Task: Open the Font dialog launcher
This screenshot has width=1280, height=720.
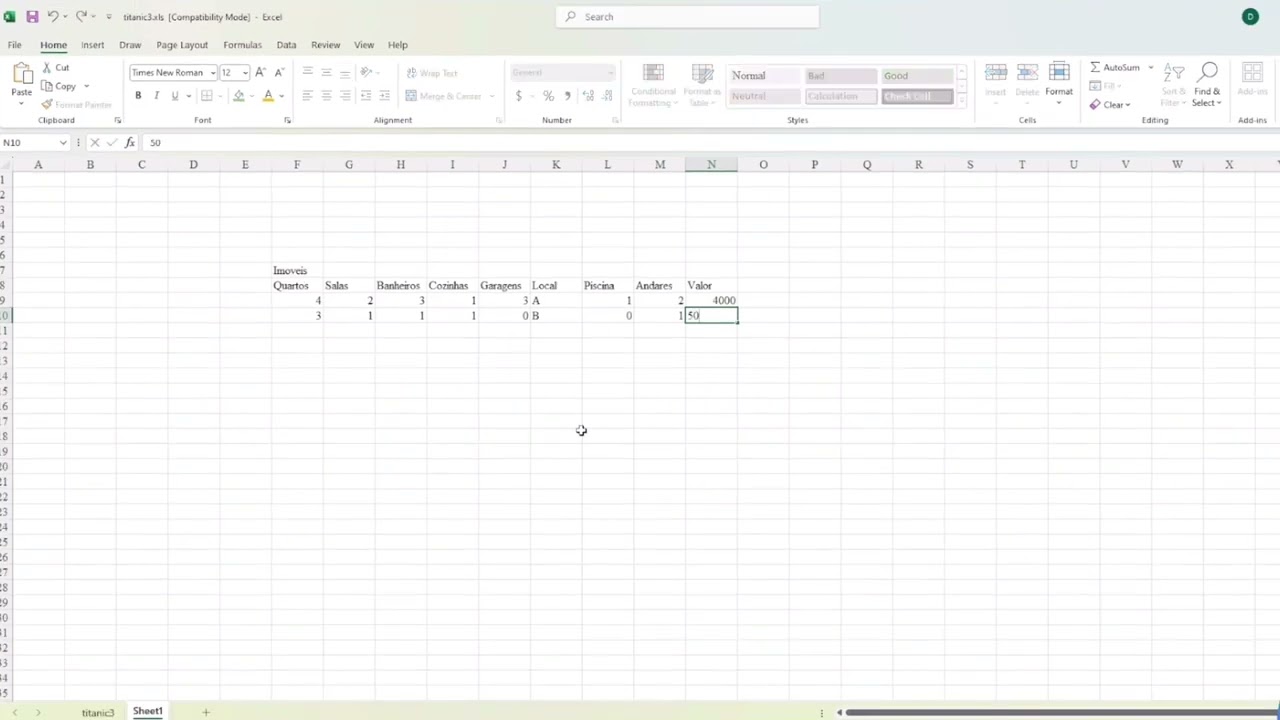Action: tap(287, 121)
